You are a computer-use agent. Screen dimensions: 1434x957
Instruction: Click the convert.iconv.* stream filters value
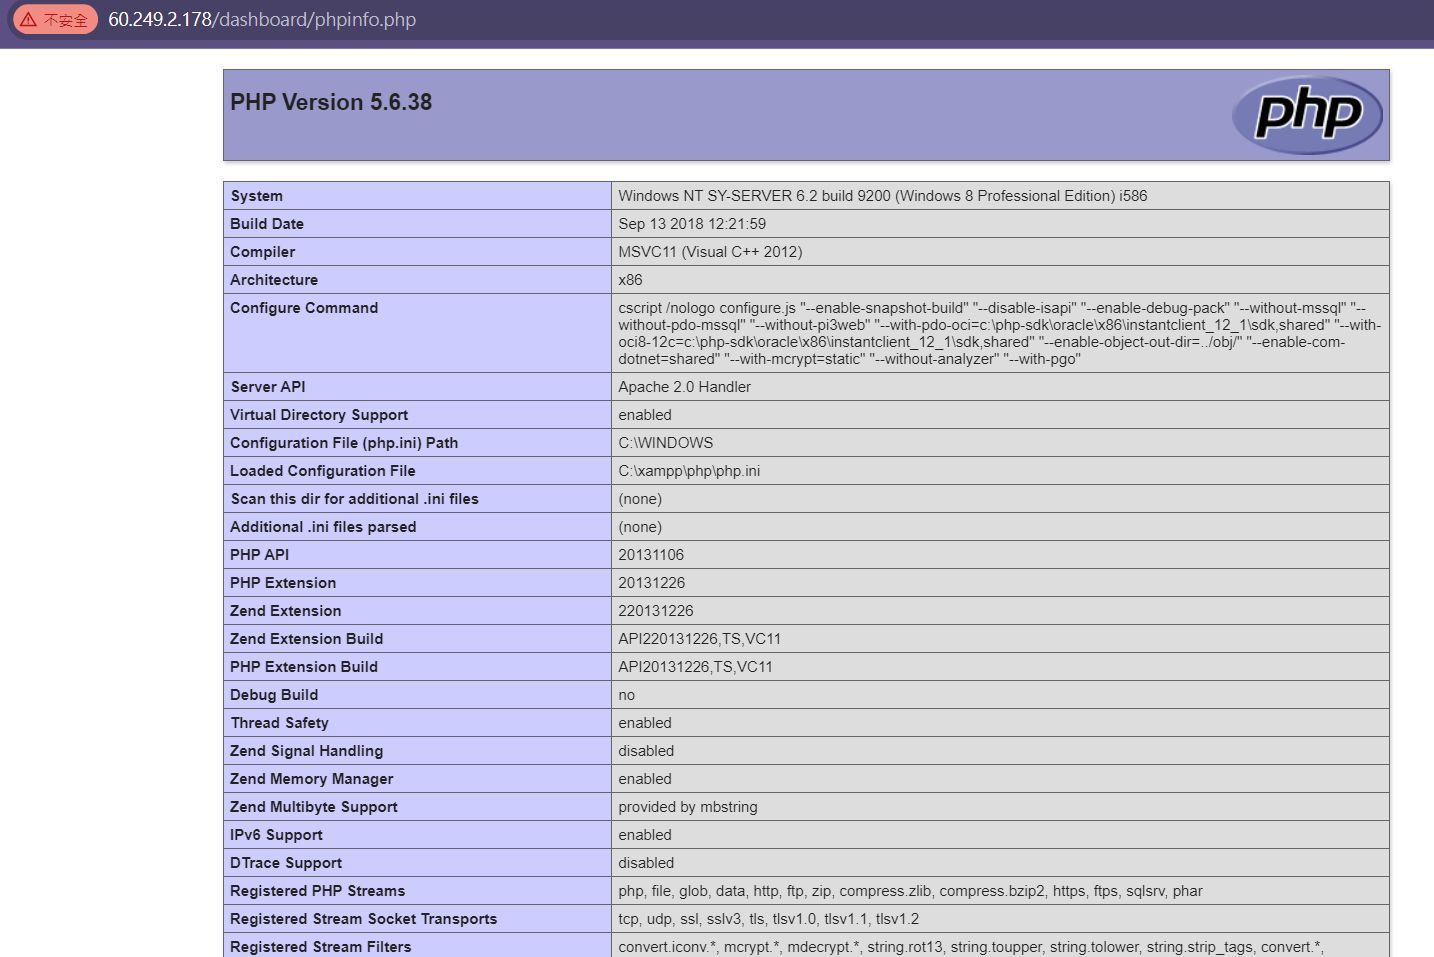click(x=971, y=947)
